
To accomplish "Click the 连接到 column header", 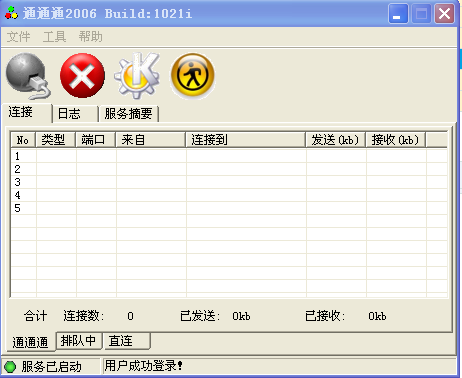I will click(x=246, y=140).
